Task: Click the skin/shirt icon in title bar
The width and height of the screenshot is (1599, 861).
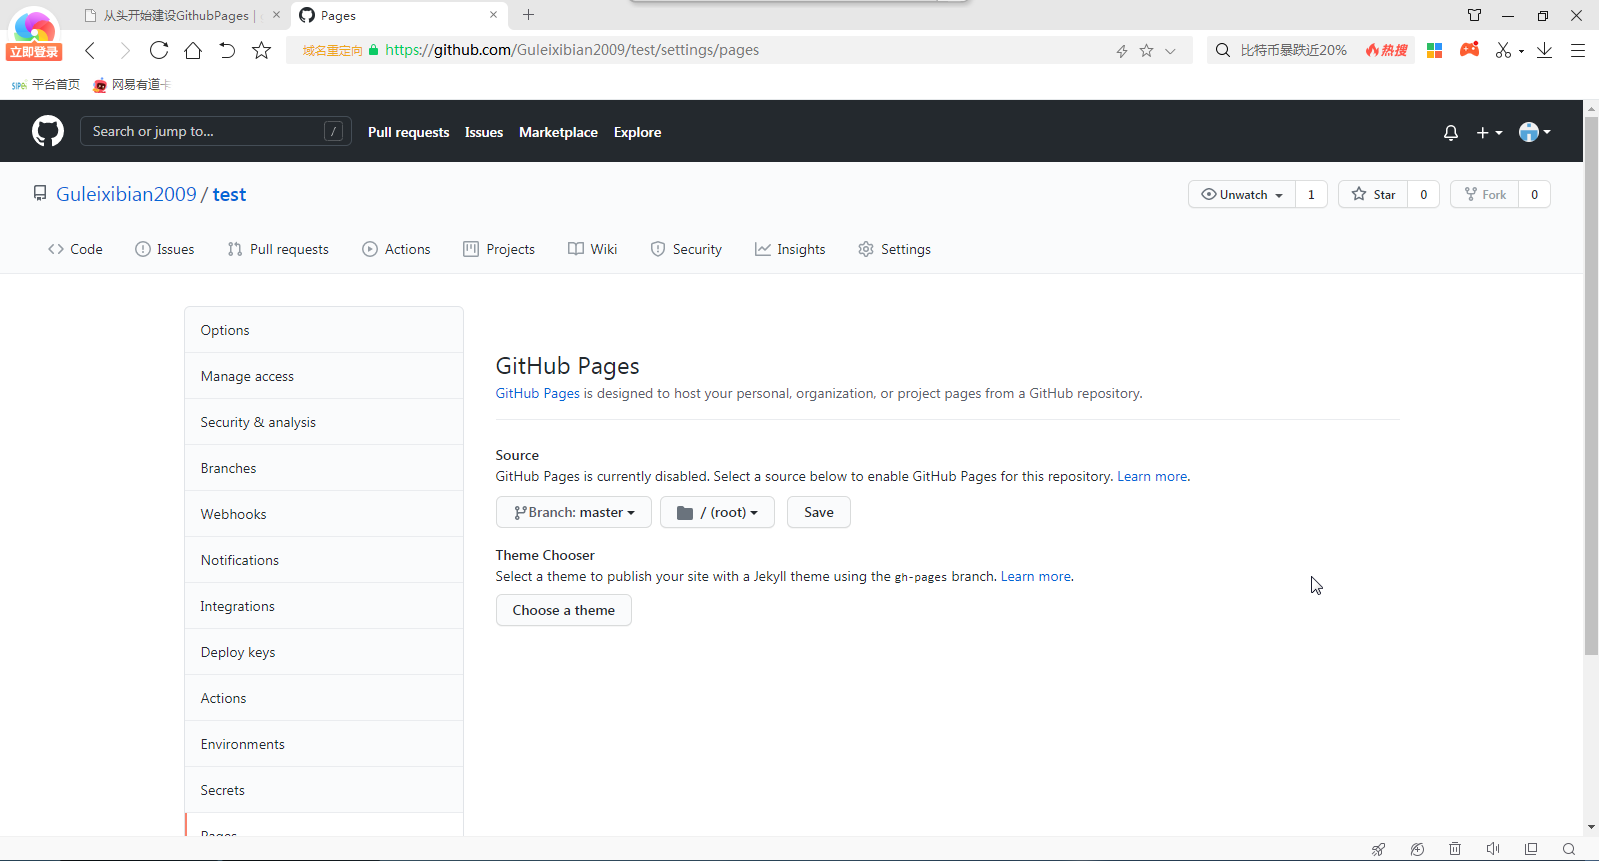Action: (x=1475, y=15)
